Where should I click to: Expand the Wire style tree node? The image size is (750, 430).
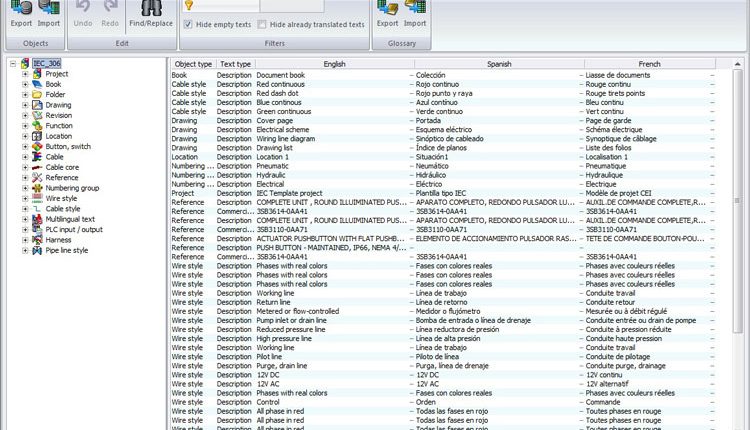pos(25,198)
